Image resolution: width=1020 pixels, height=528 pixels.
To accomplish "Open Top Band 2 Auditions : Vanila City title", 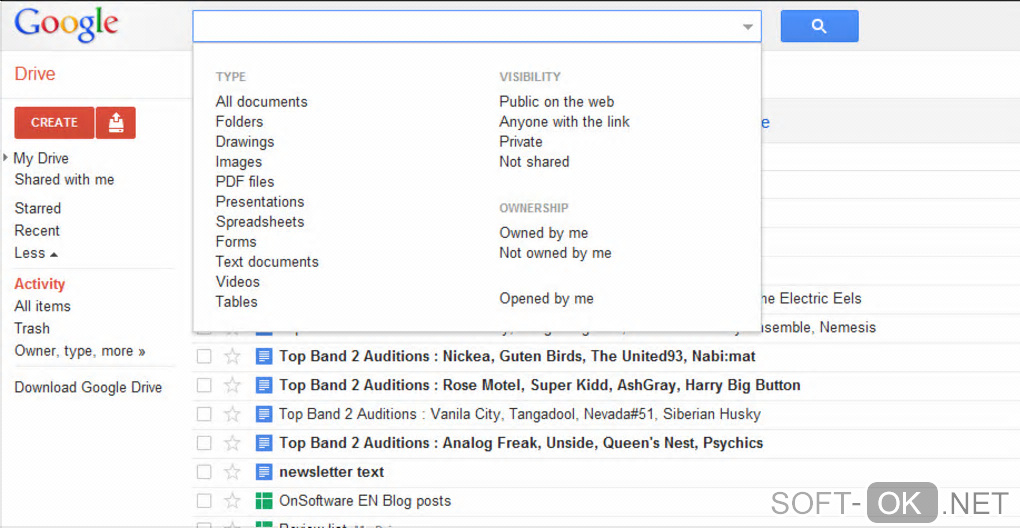I will (520, 414).
